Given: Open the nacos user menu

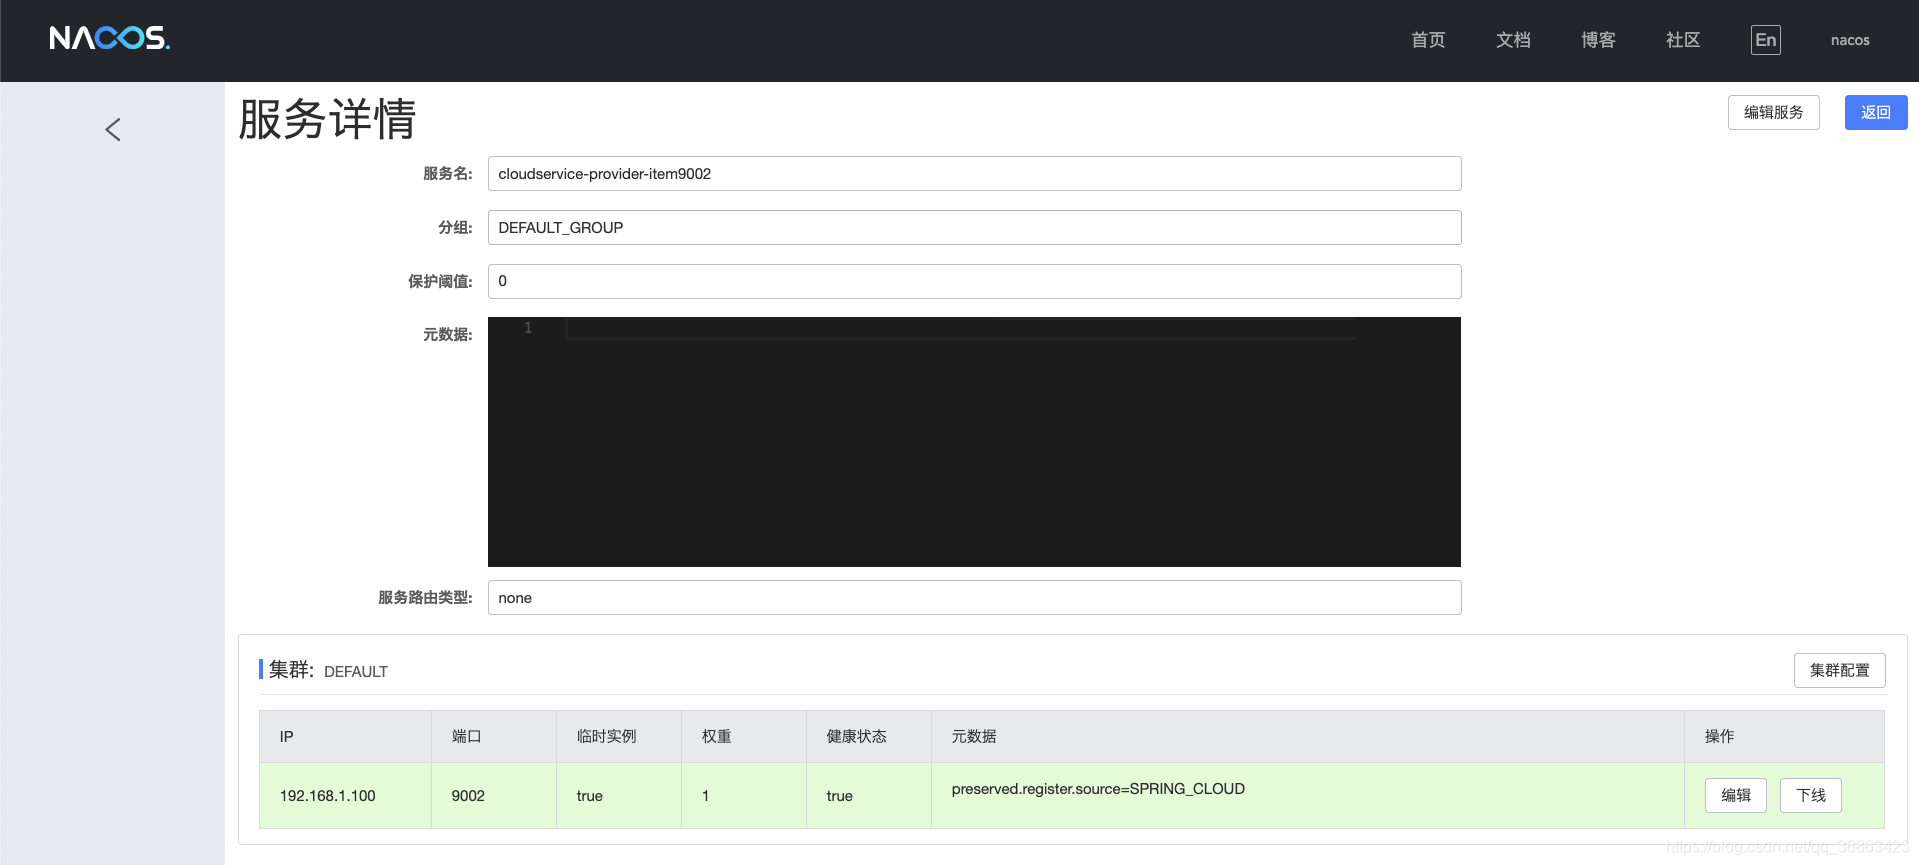Looking at the screenshot, I should tap(1850, 40).
